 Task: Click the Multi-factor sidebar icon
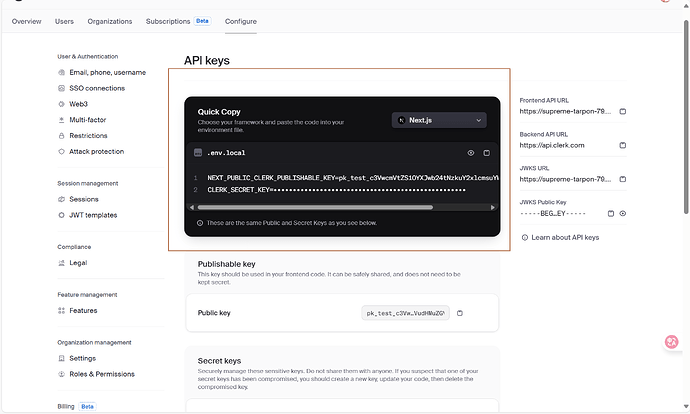point(62,120)
